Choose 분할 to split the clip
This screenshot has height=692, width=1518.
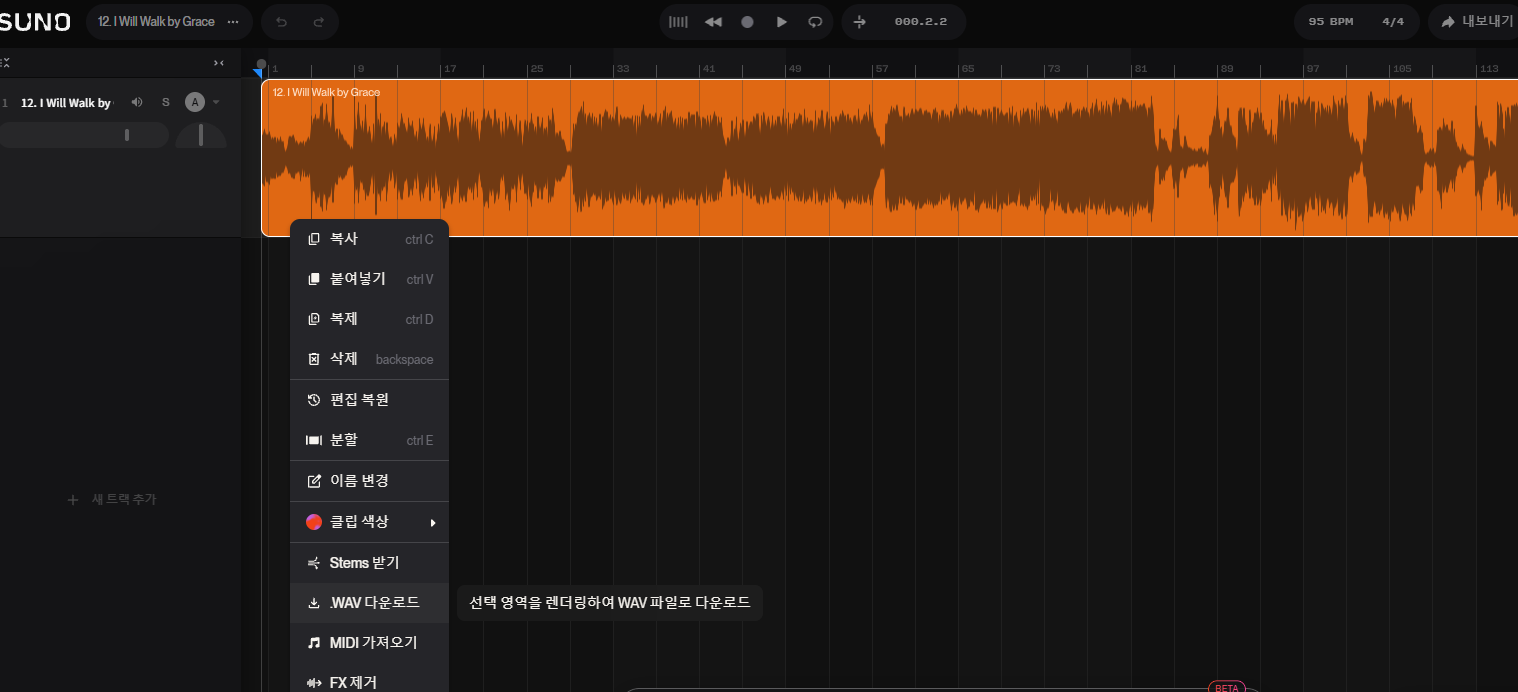point(369,440)
